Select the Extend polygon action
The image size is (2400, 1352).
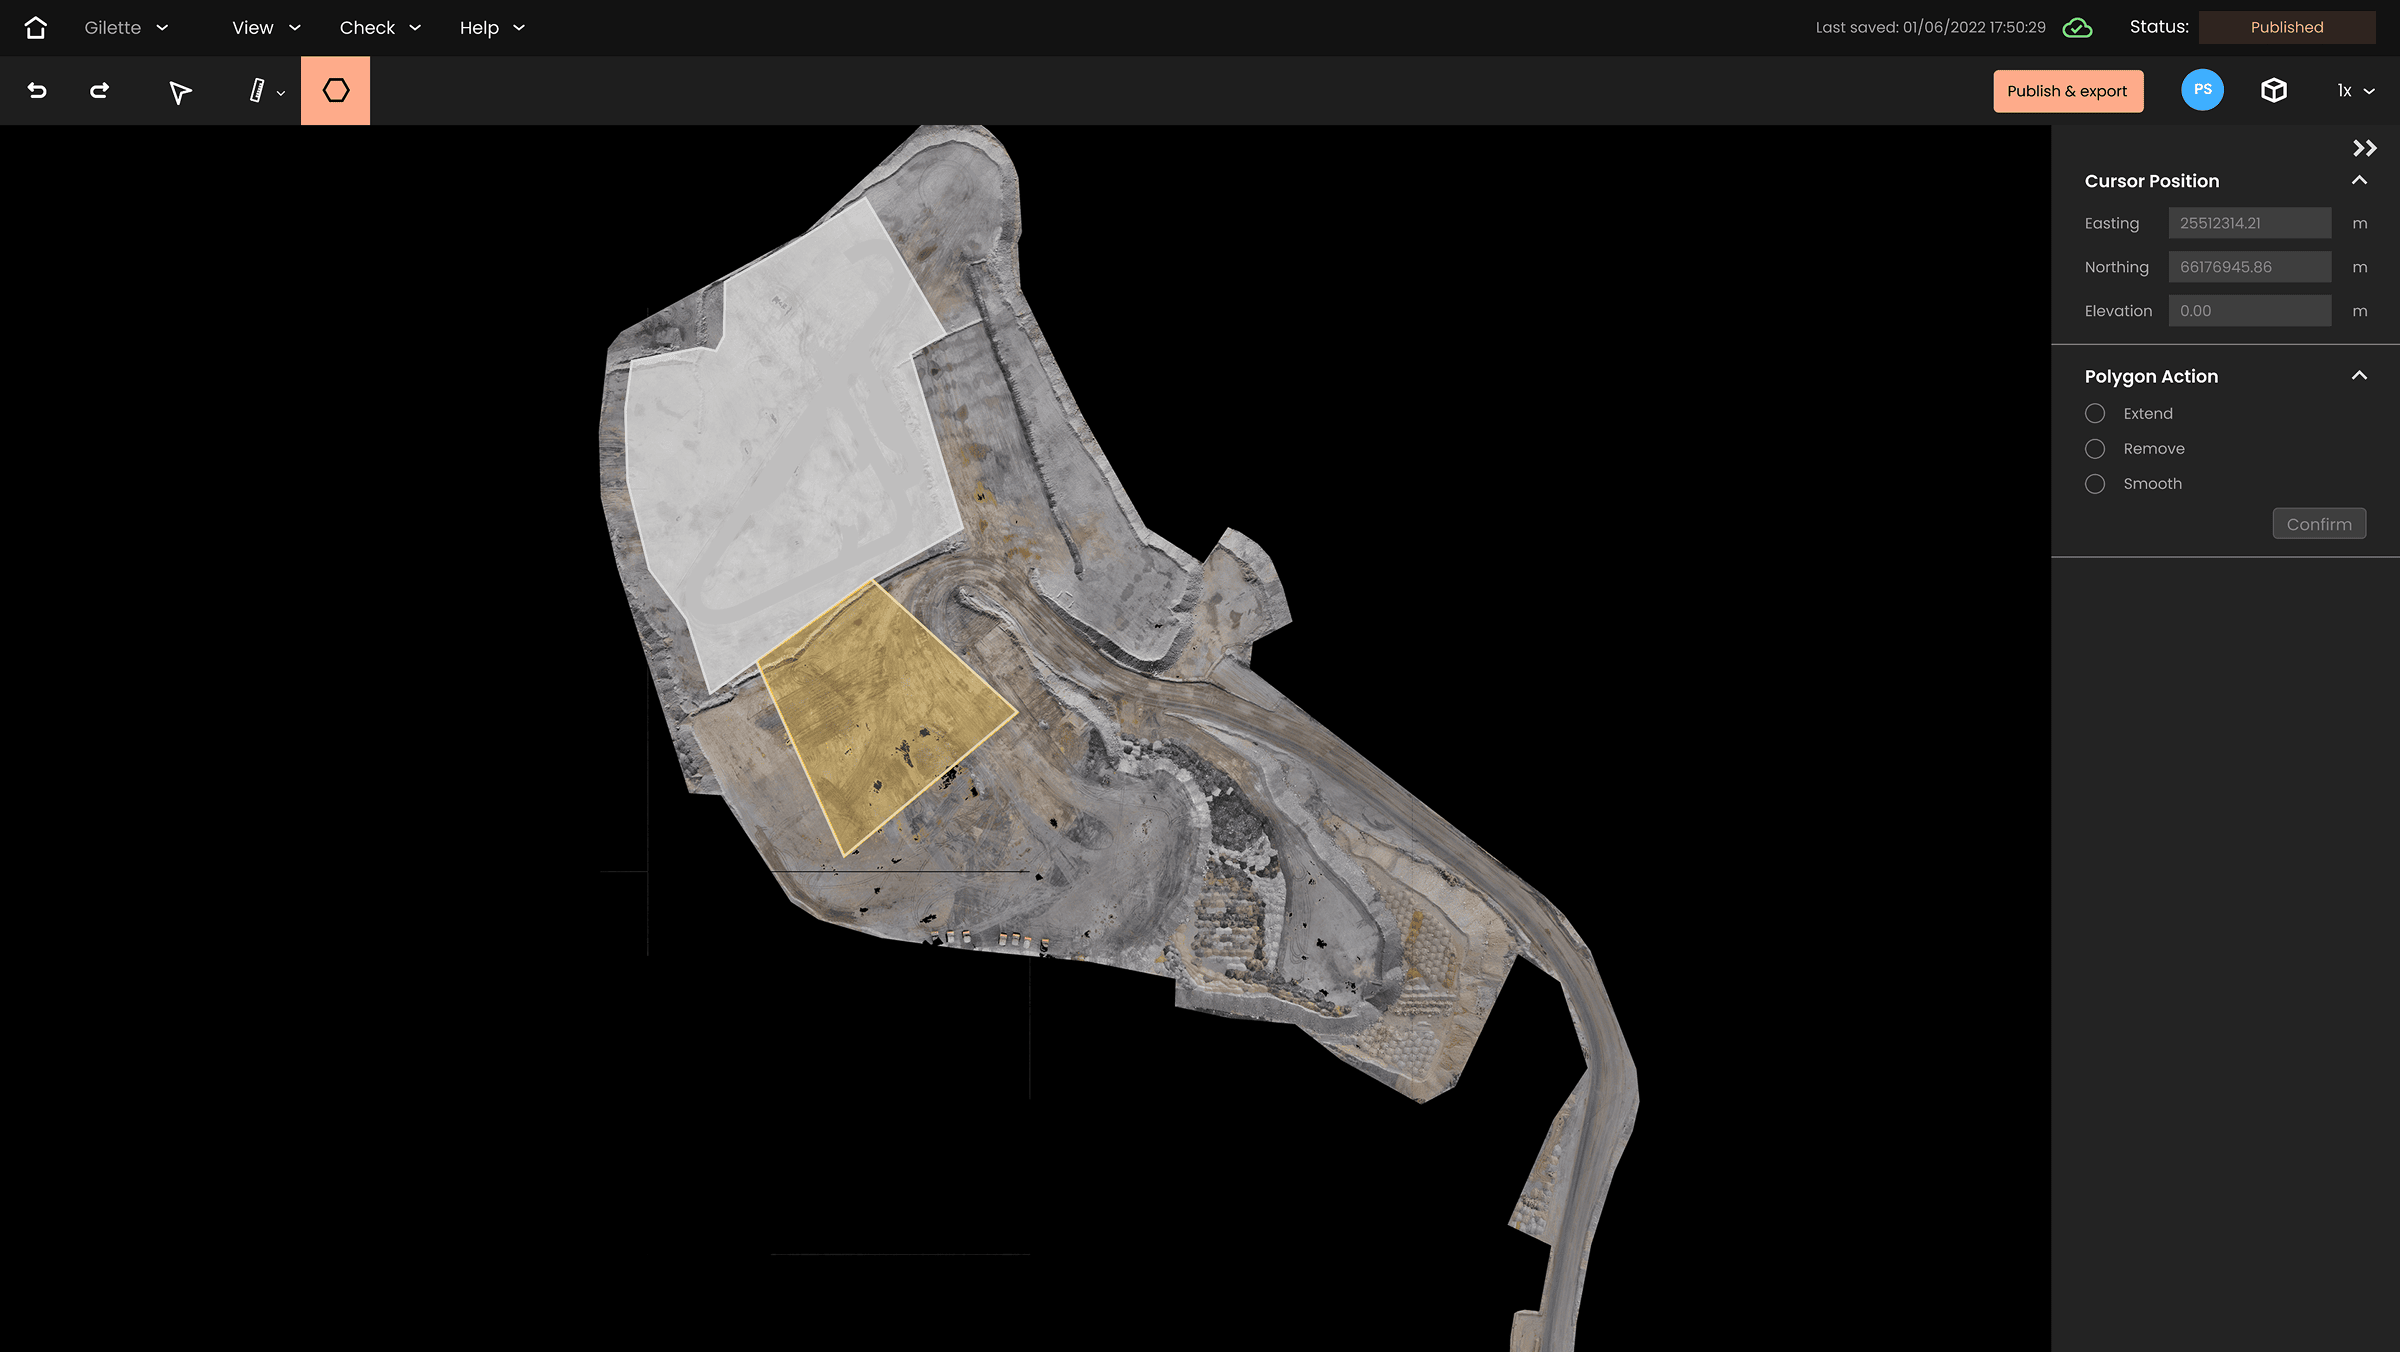2096,413
